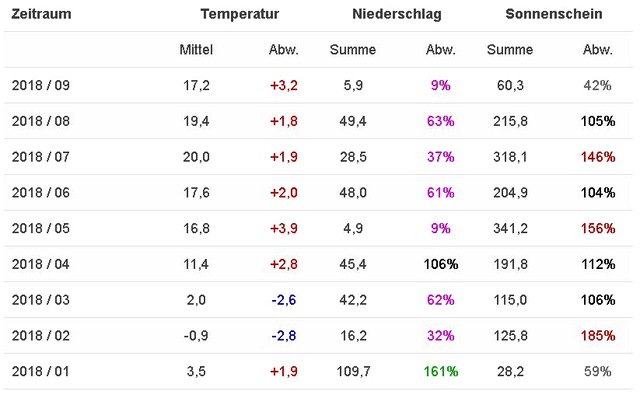Open the 2018 / 03 period
This screenshot has height=398, width=640.
[40, 300]
